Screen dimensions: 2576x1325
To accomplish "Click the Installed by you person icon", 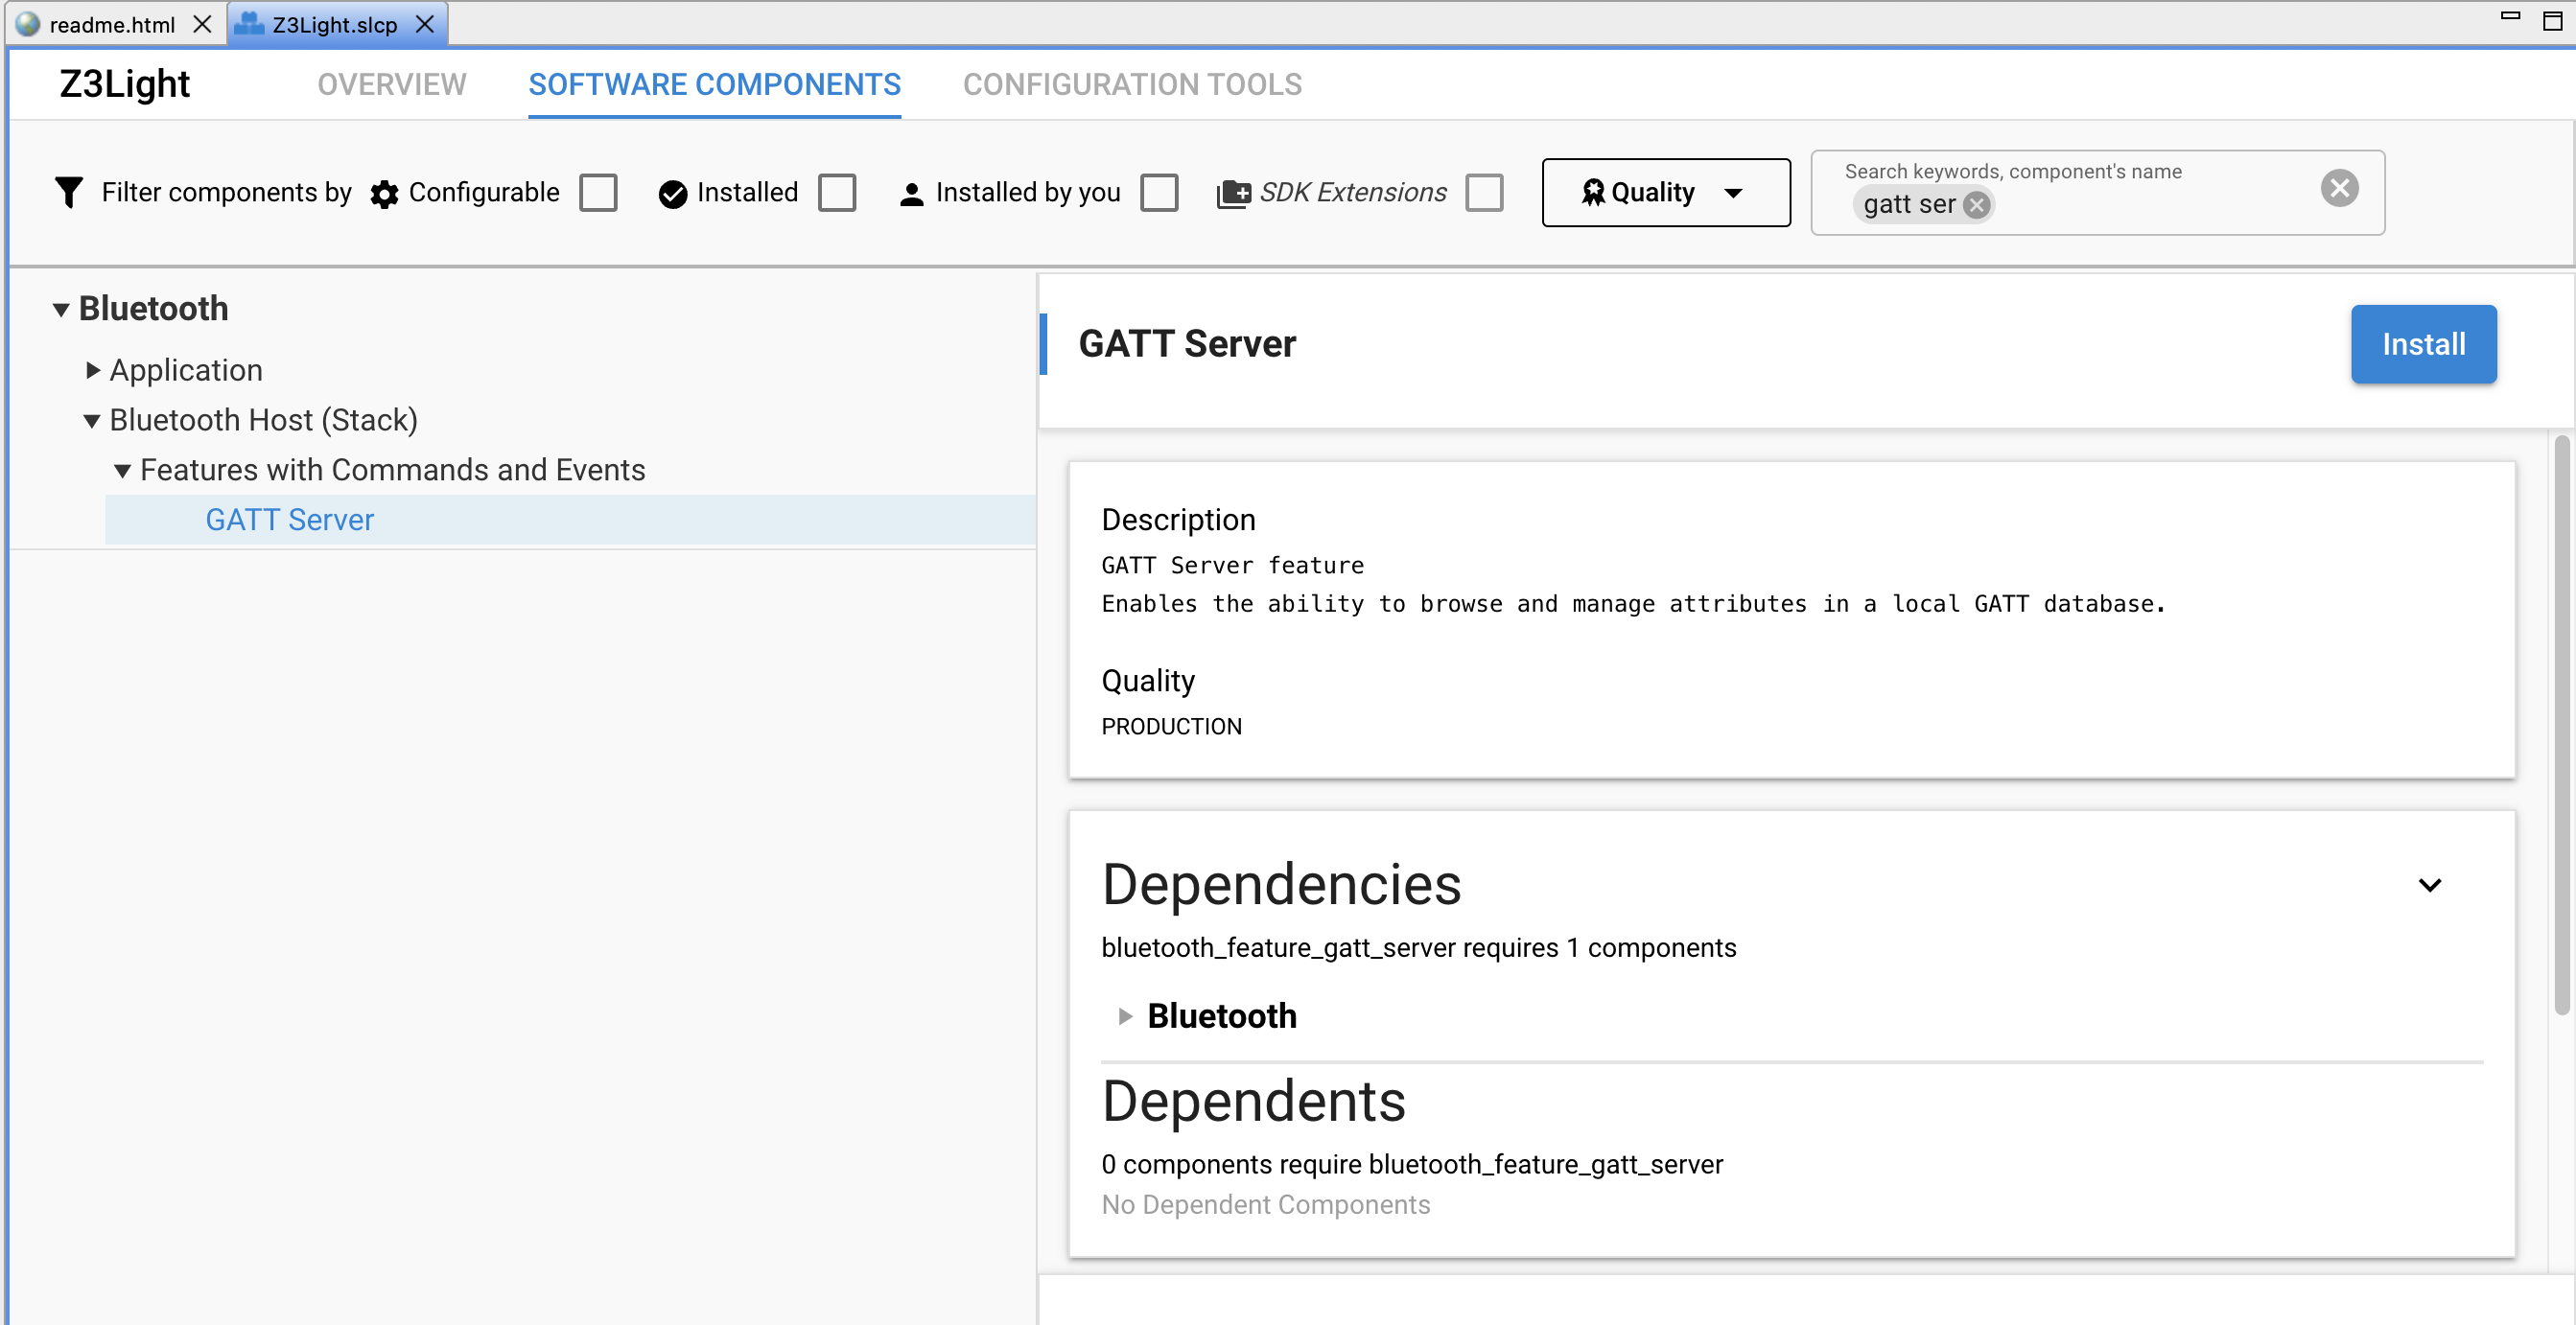I will 911,193.
